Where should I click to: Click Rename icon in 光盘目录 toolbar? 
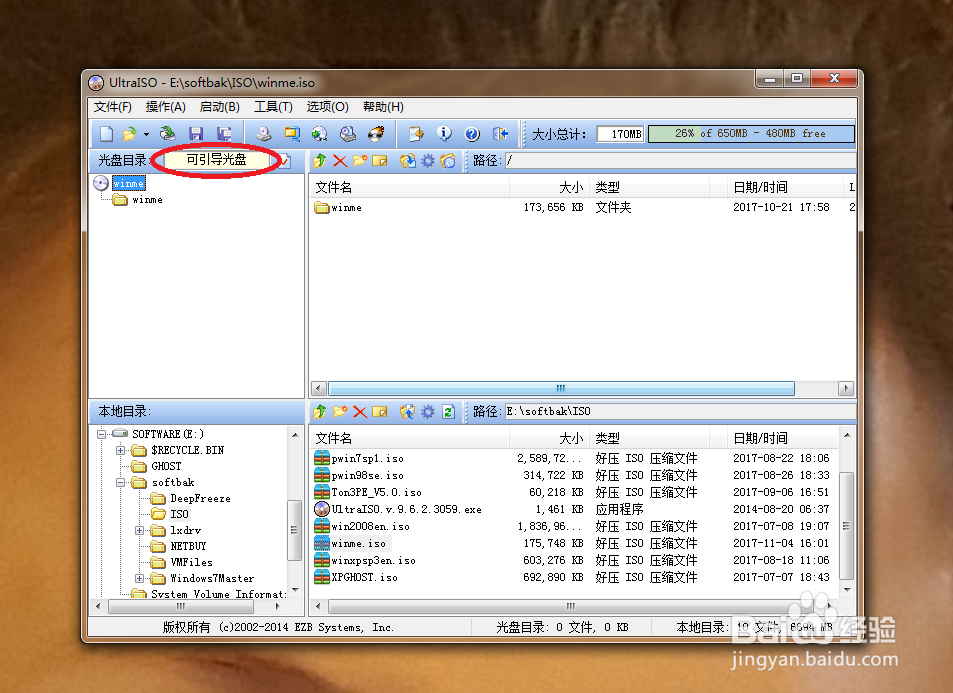(380, 160)
